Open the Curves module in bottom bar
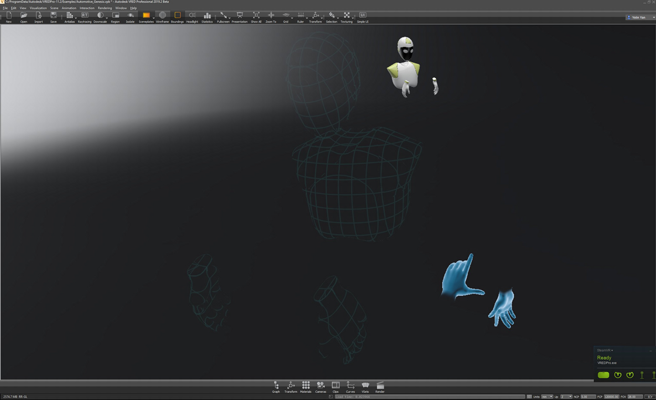656x400 pixels. click(x=351, y=387)
